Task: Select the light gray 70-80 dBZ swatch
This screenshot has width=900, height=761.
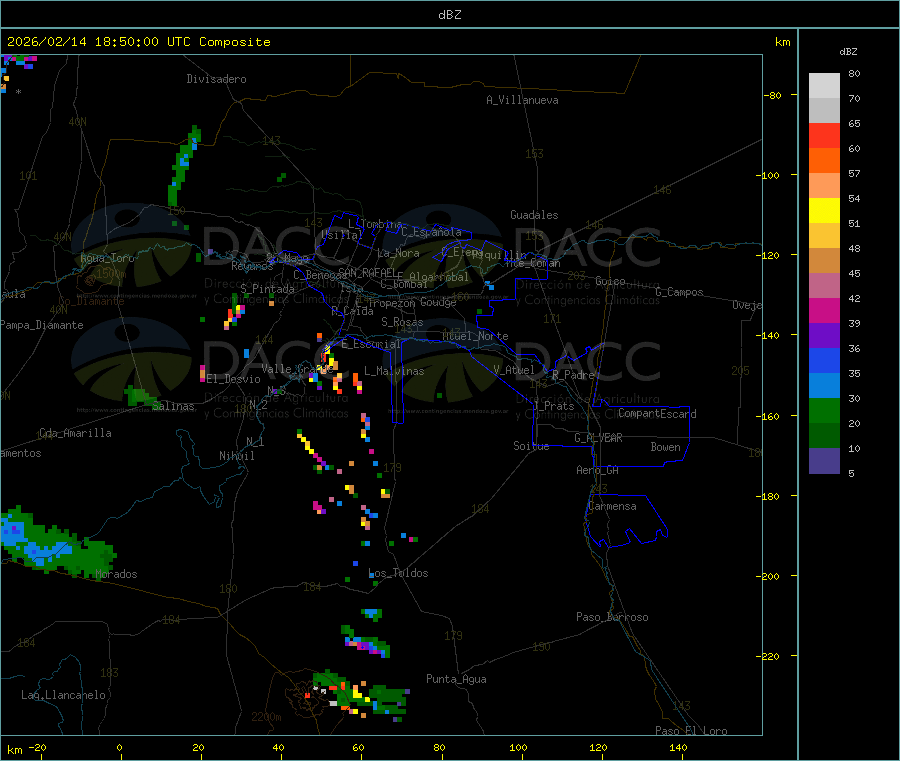Action: pyautogui.click(x=824, y=86)
